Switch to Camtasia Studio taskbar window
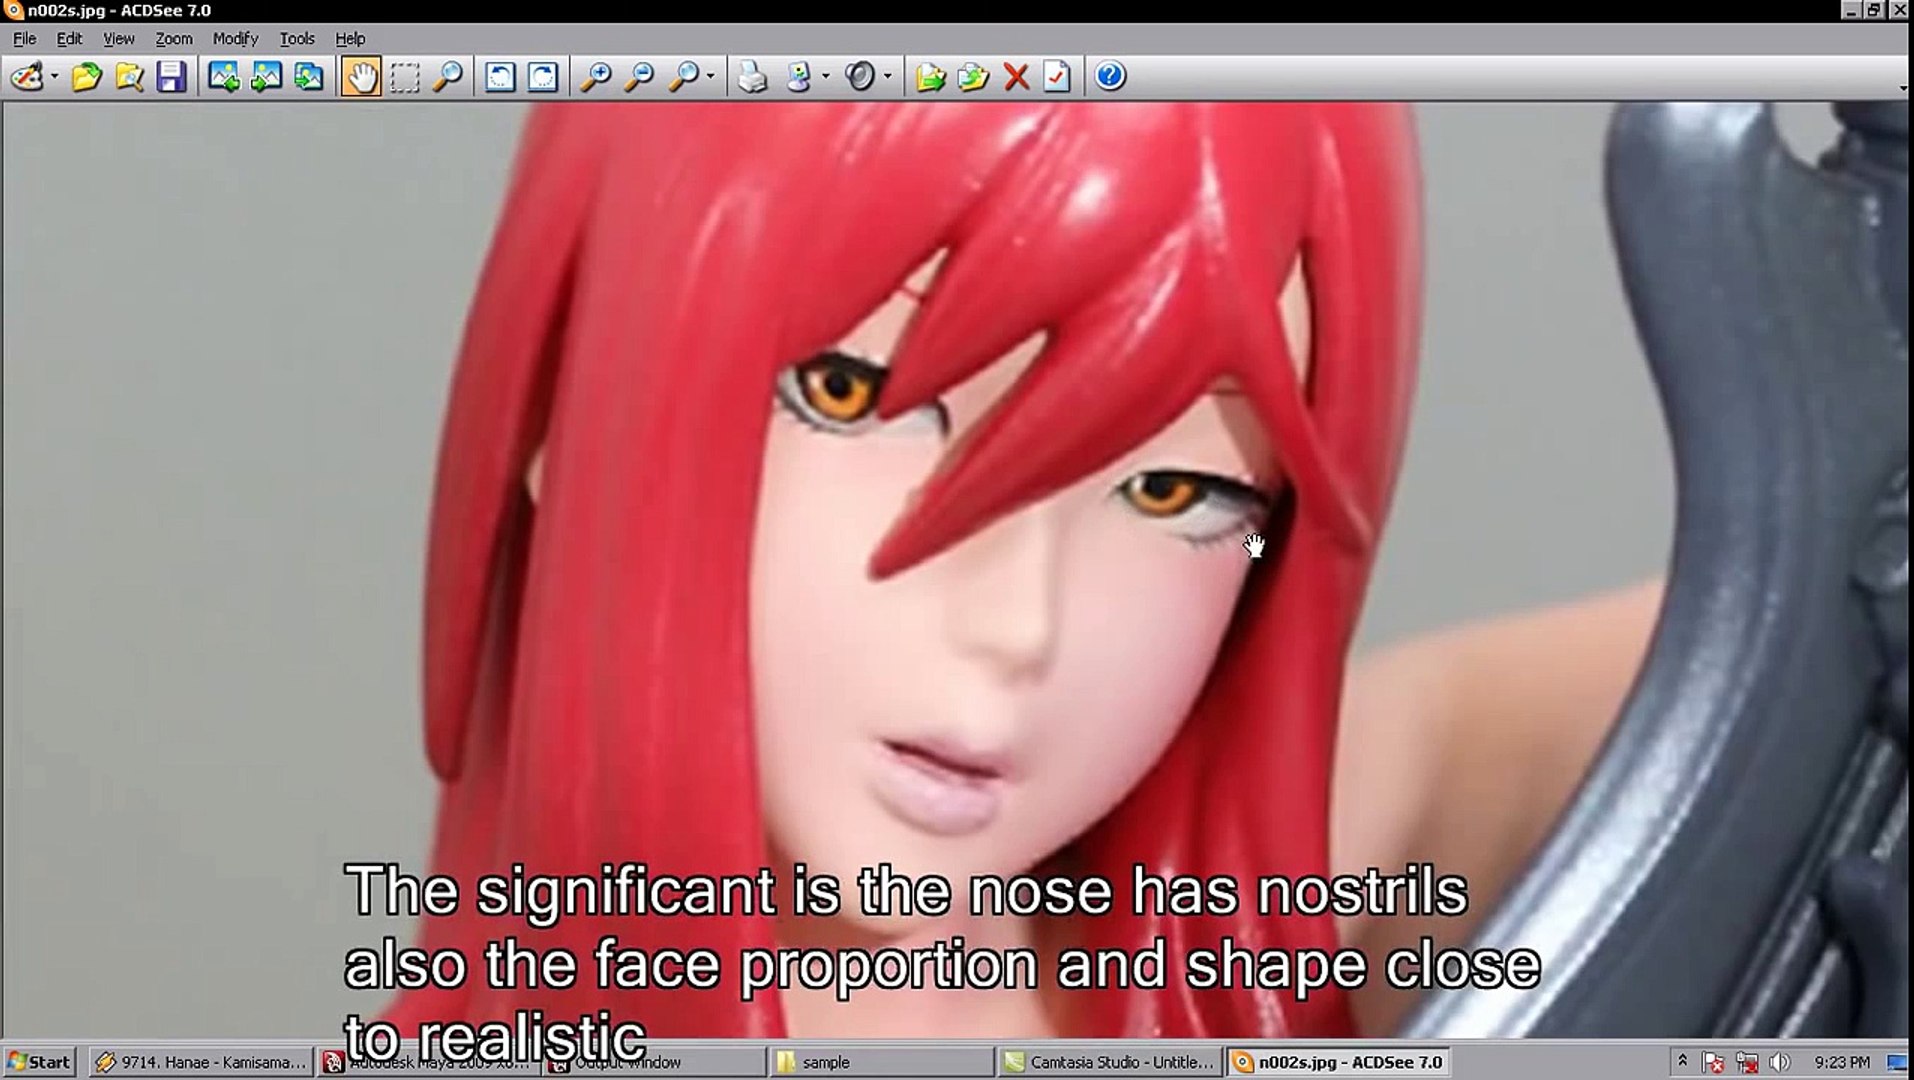This screenshot has height=1080, width=1914. [1109, 1062]
